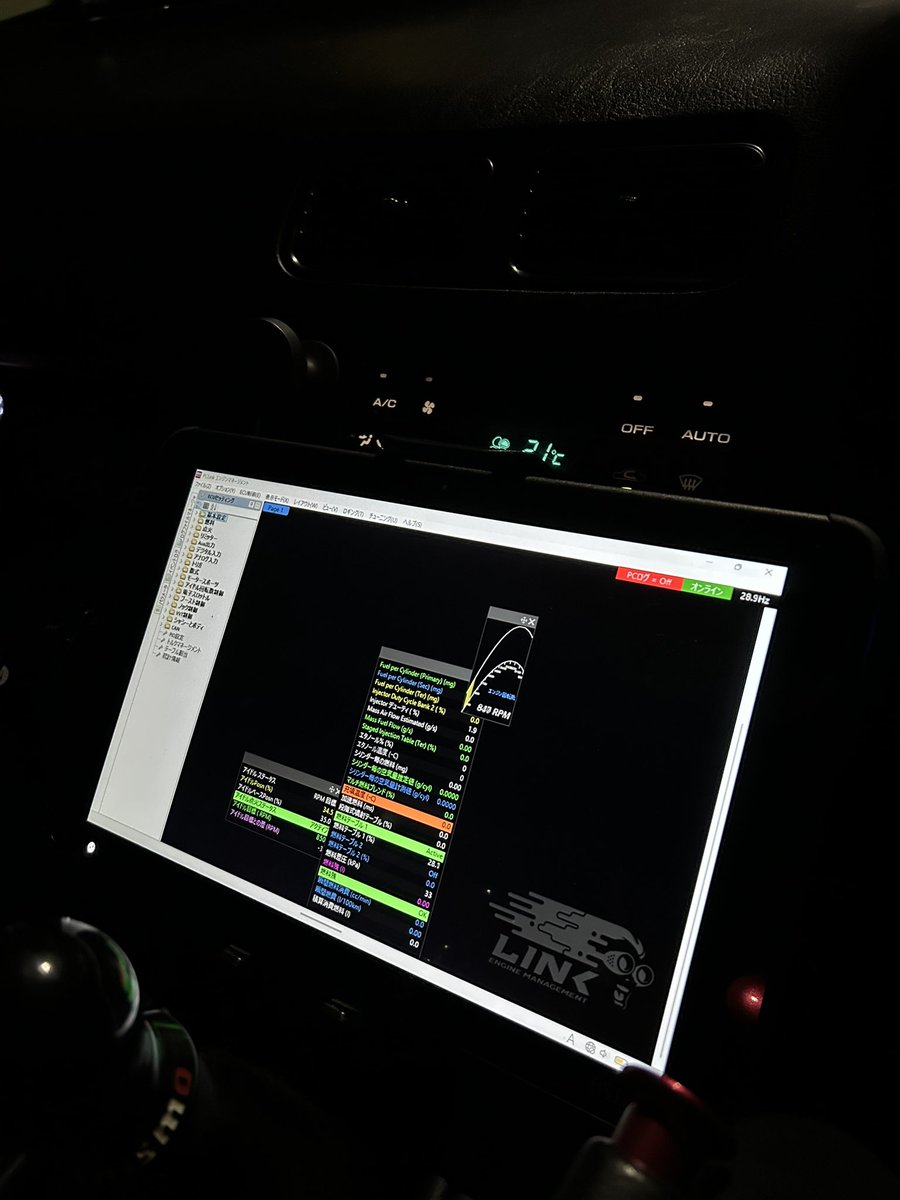The height and width of the screenshot is (1200, 900).
Task: Click the move handle icon on idle panel
Action: coord(332,789)
